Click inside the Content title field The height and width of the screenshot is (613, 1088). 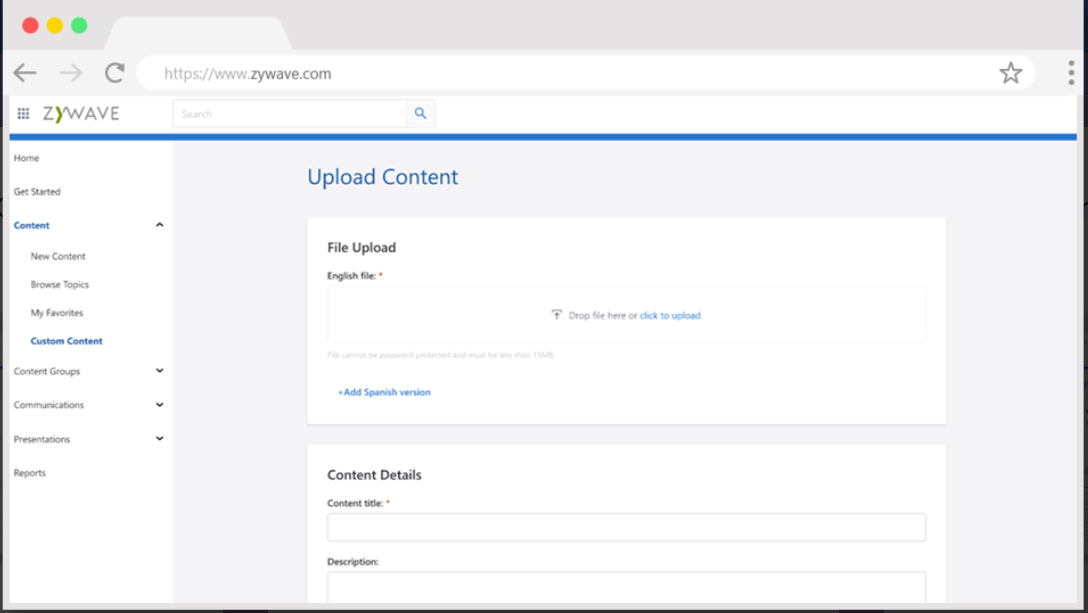click(x=626, y=526)
